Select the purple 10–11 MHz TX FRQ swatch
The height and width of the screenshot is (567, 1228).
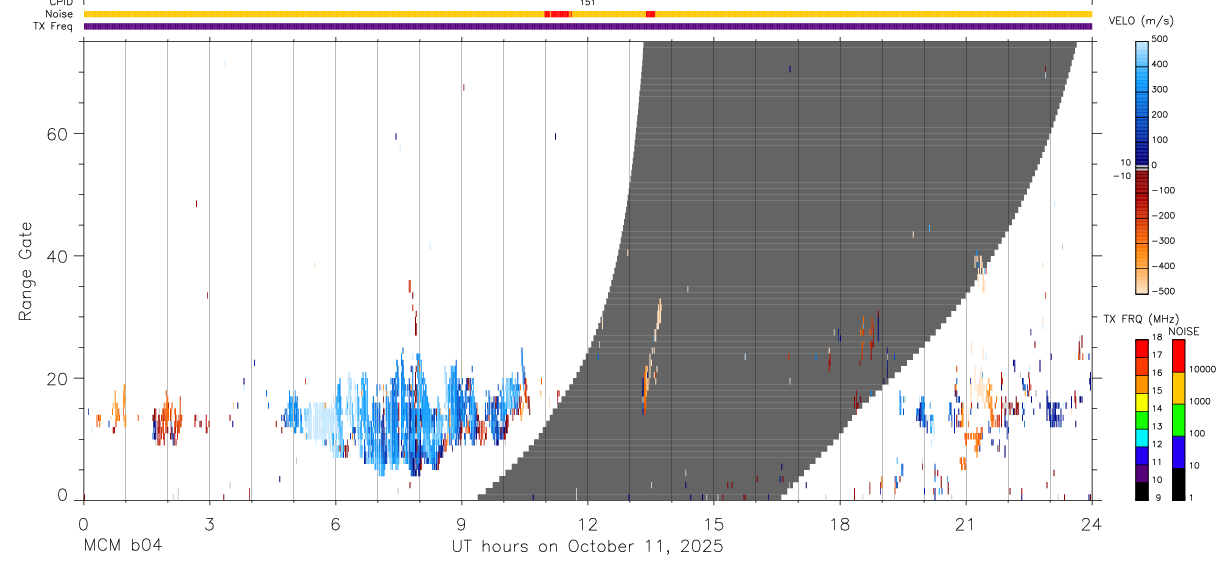(x=1142, y=471)
